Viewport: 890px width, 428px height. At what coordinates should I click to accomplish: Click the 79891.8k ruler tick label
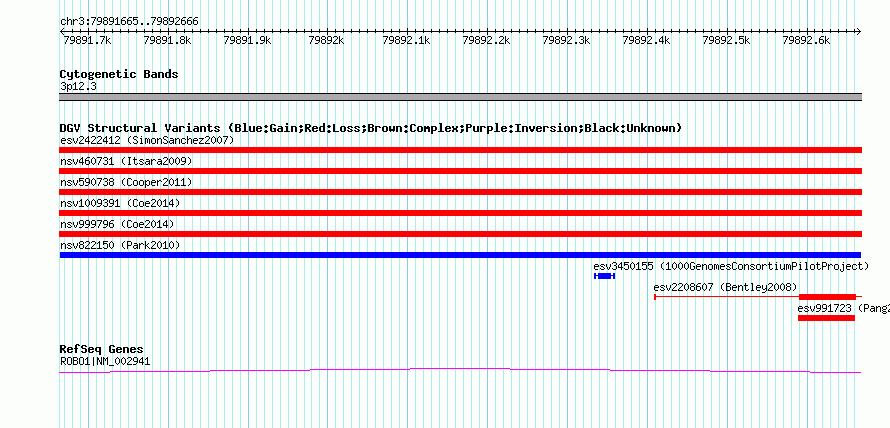coord(167,40)
